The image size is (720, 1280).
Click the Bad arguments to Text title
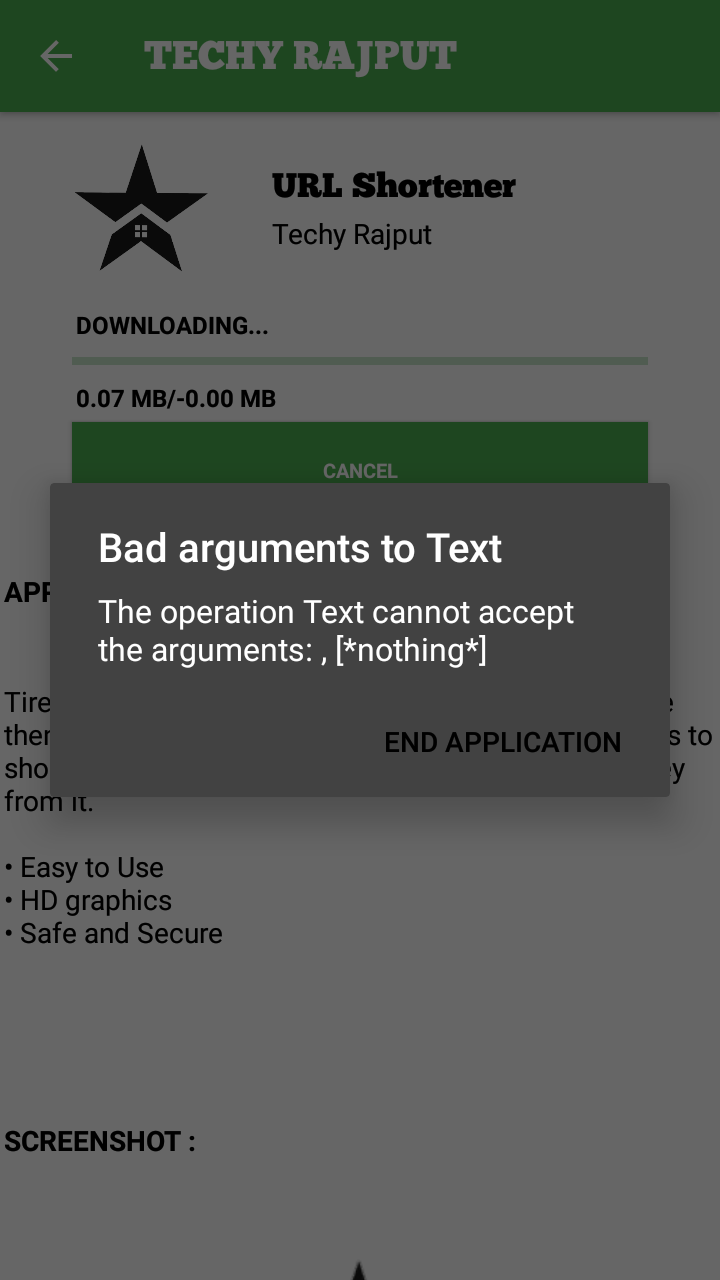(300, 548)
